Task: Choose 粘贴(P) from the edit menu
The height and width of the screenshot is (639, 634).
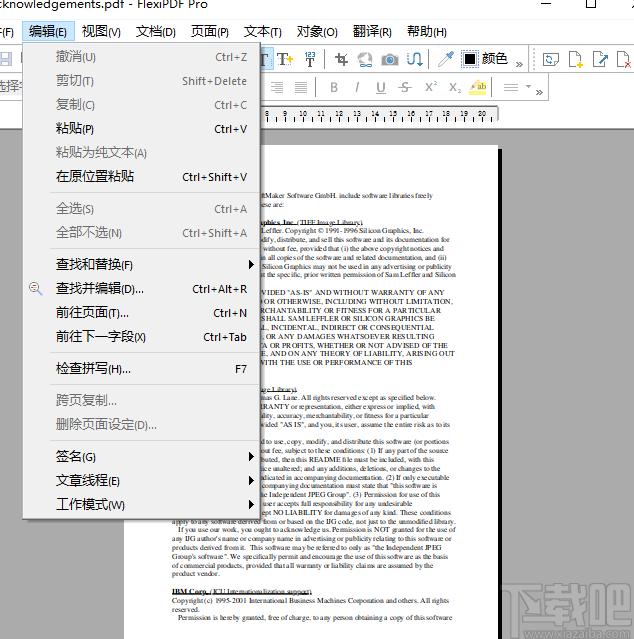Action: [141, 129]
